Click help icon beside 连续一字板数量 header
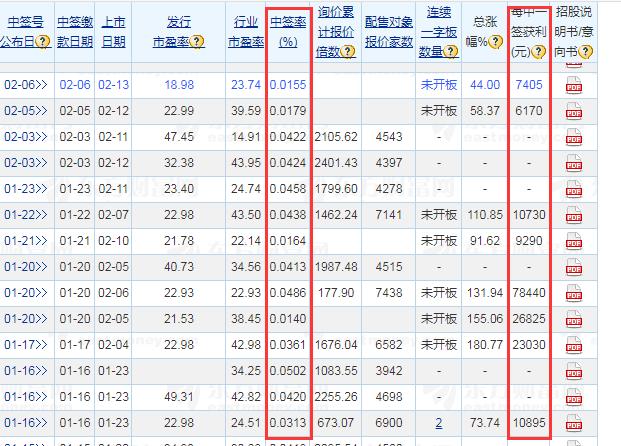The image size is (621, 446). (x=451, y=51)
